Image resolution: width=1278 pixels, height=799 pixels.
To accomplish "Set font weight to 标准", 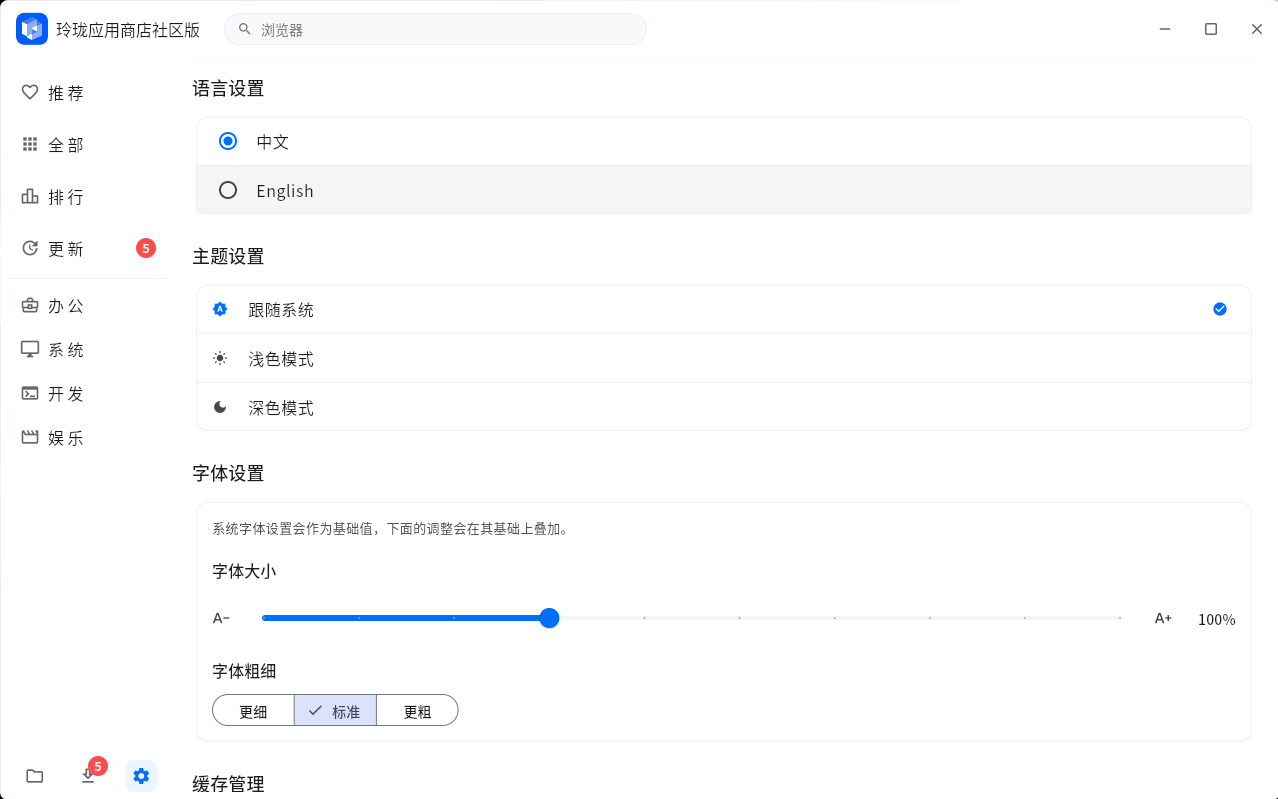I will [335, 711].
